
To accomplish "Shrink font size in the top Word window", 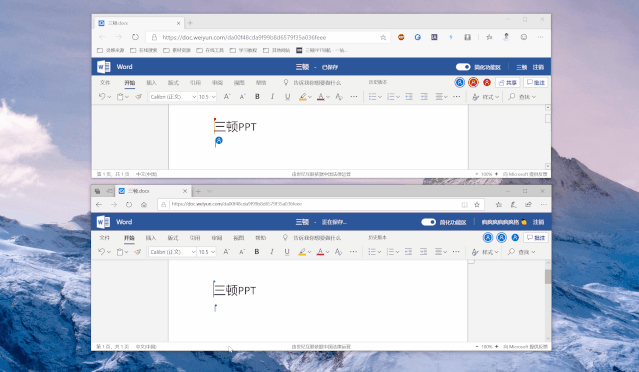I will (x=242, y=97).
